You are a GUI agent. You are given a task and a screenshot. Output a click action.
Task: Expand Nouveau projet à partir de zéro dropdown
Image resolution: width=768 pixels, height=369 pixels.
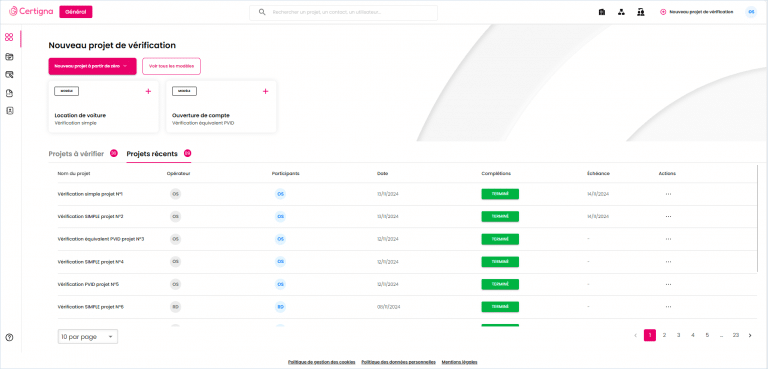click(x=92, y=66)
